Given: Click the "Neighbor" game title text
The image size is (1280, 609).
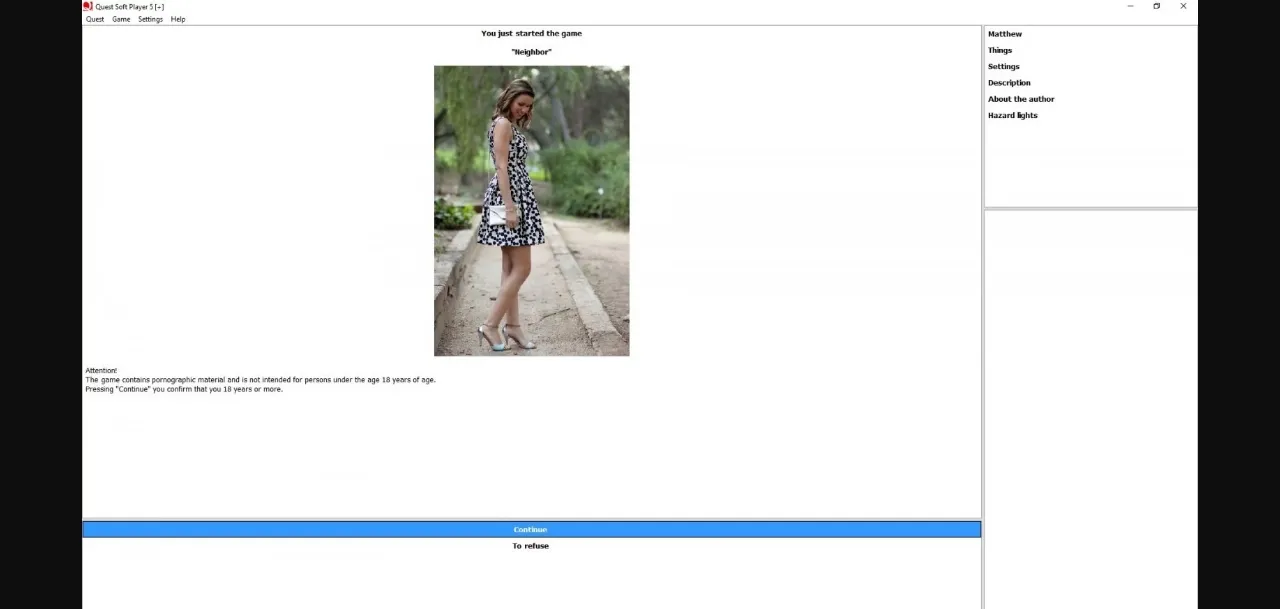Looking at the screenshot, I should click(x=531, y=52).
